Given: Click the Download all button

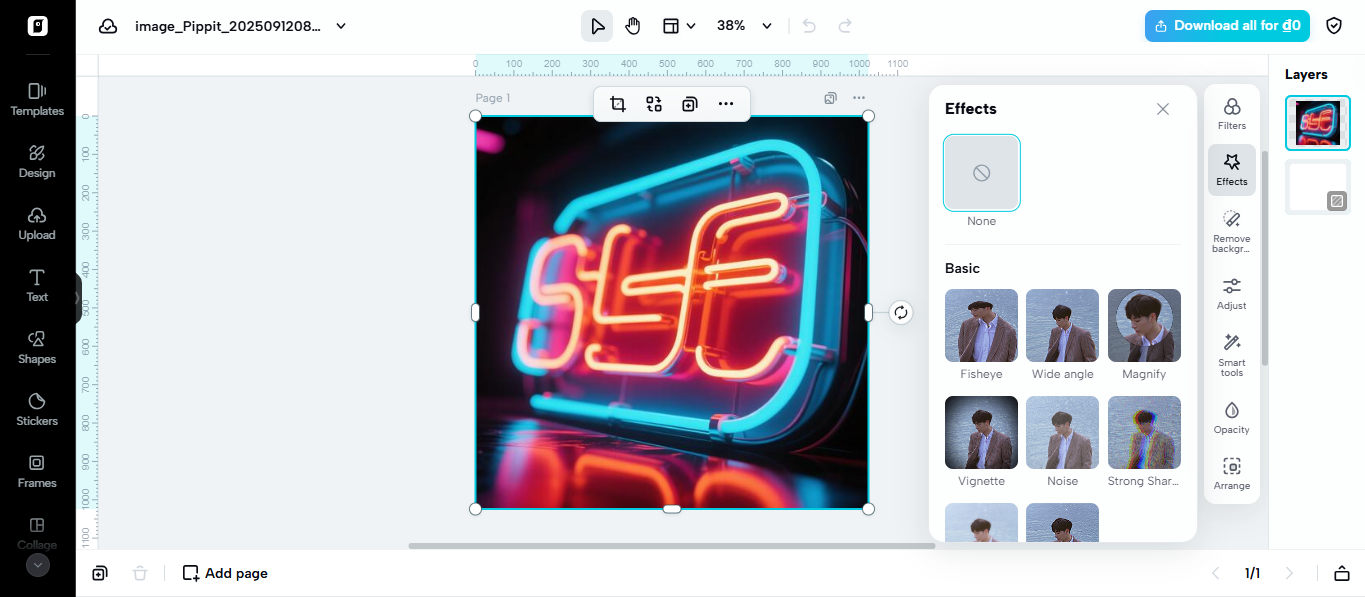Looking at the screenshot, I should [x=1226, y=26].
